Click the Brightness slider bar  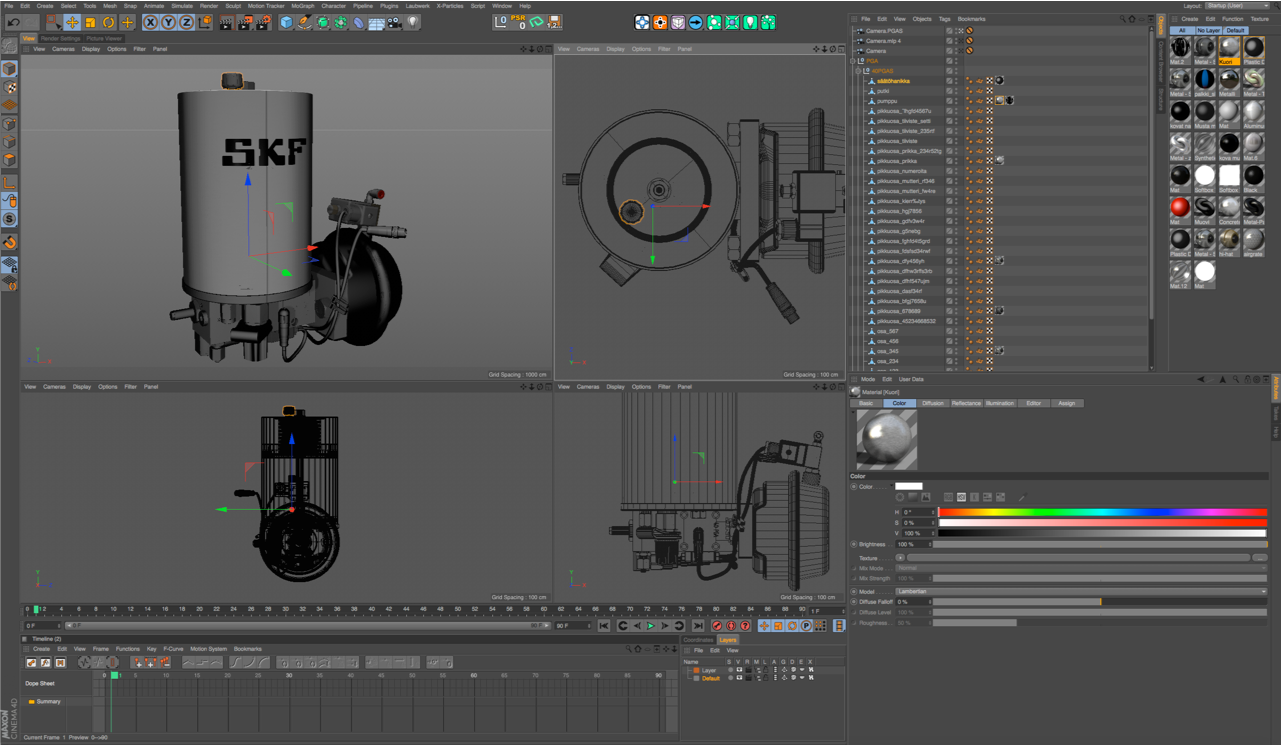(1100, 544)
